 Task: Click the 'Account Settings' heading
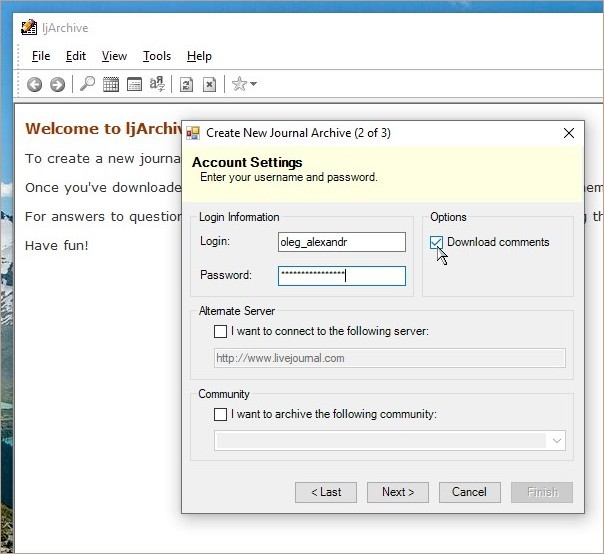[247, 162]
